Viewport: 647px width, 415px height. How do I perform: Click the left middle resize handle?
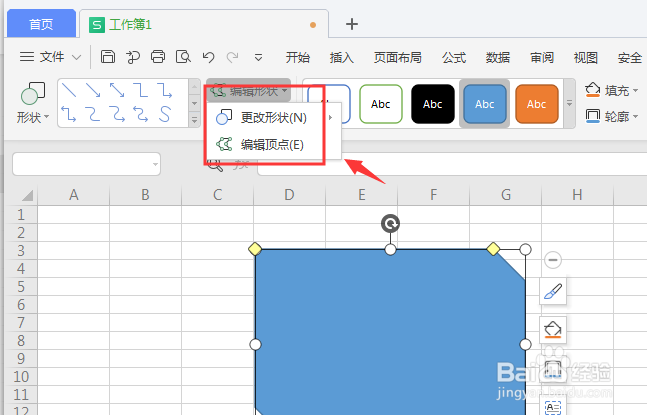click(x=255, y=344)
